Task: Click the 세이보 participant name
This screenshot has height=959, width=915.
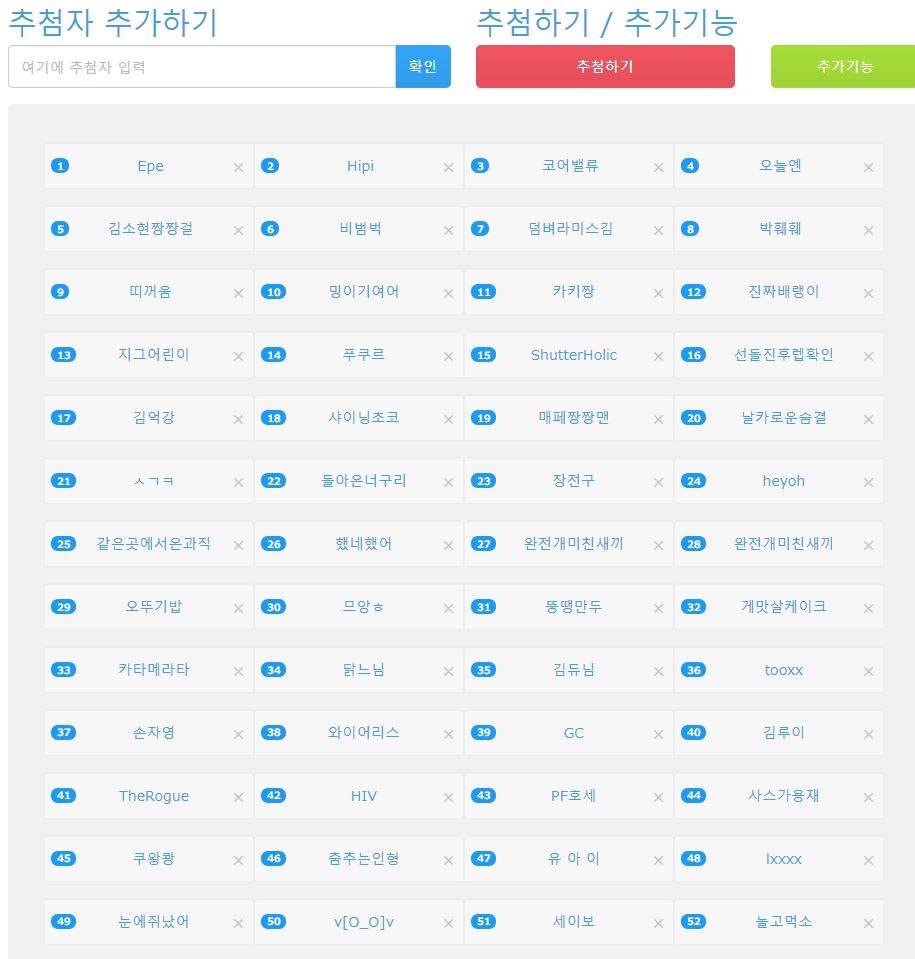Action: tap(573, 922)
